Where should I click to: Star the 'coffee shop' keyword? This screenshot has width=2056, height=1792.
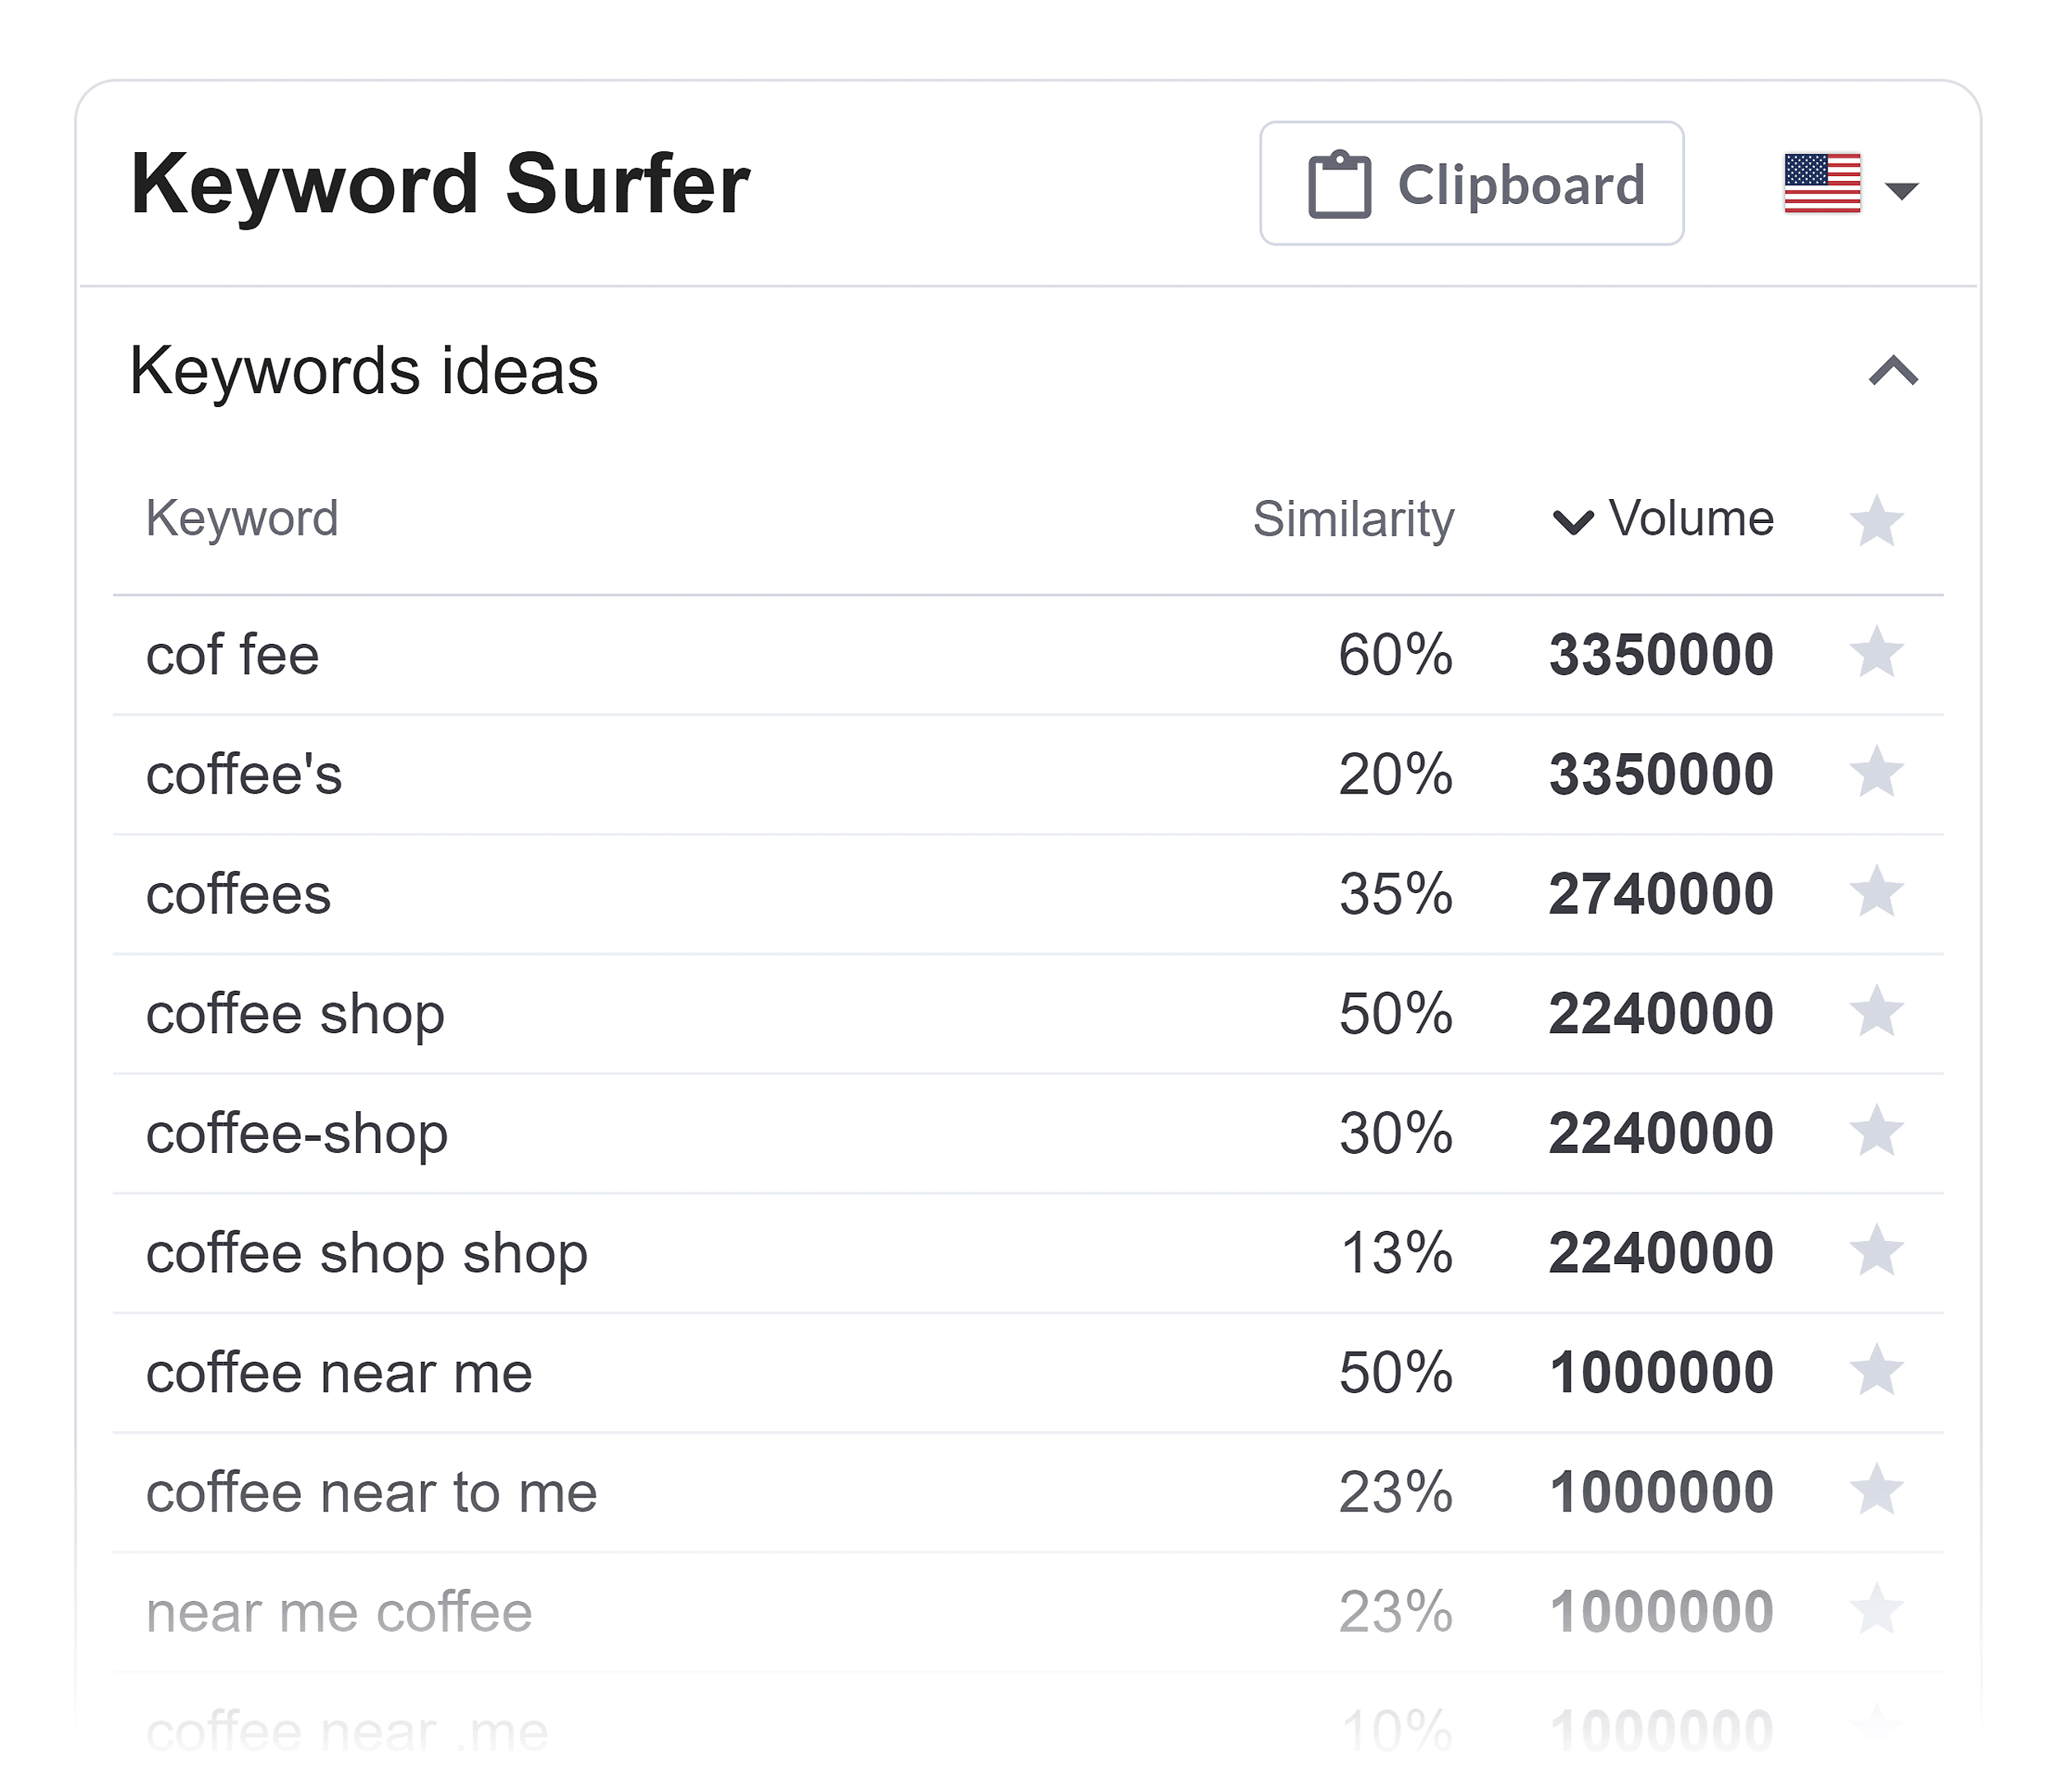[1876, 1011]
